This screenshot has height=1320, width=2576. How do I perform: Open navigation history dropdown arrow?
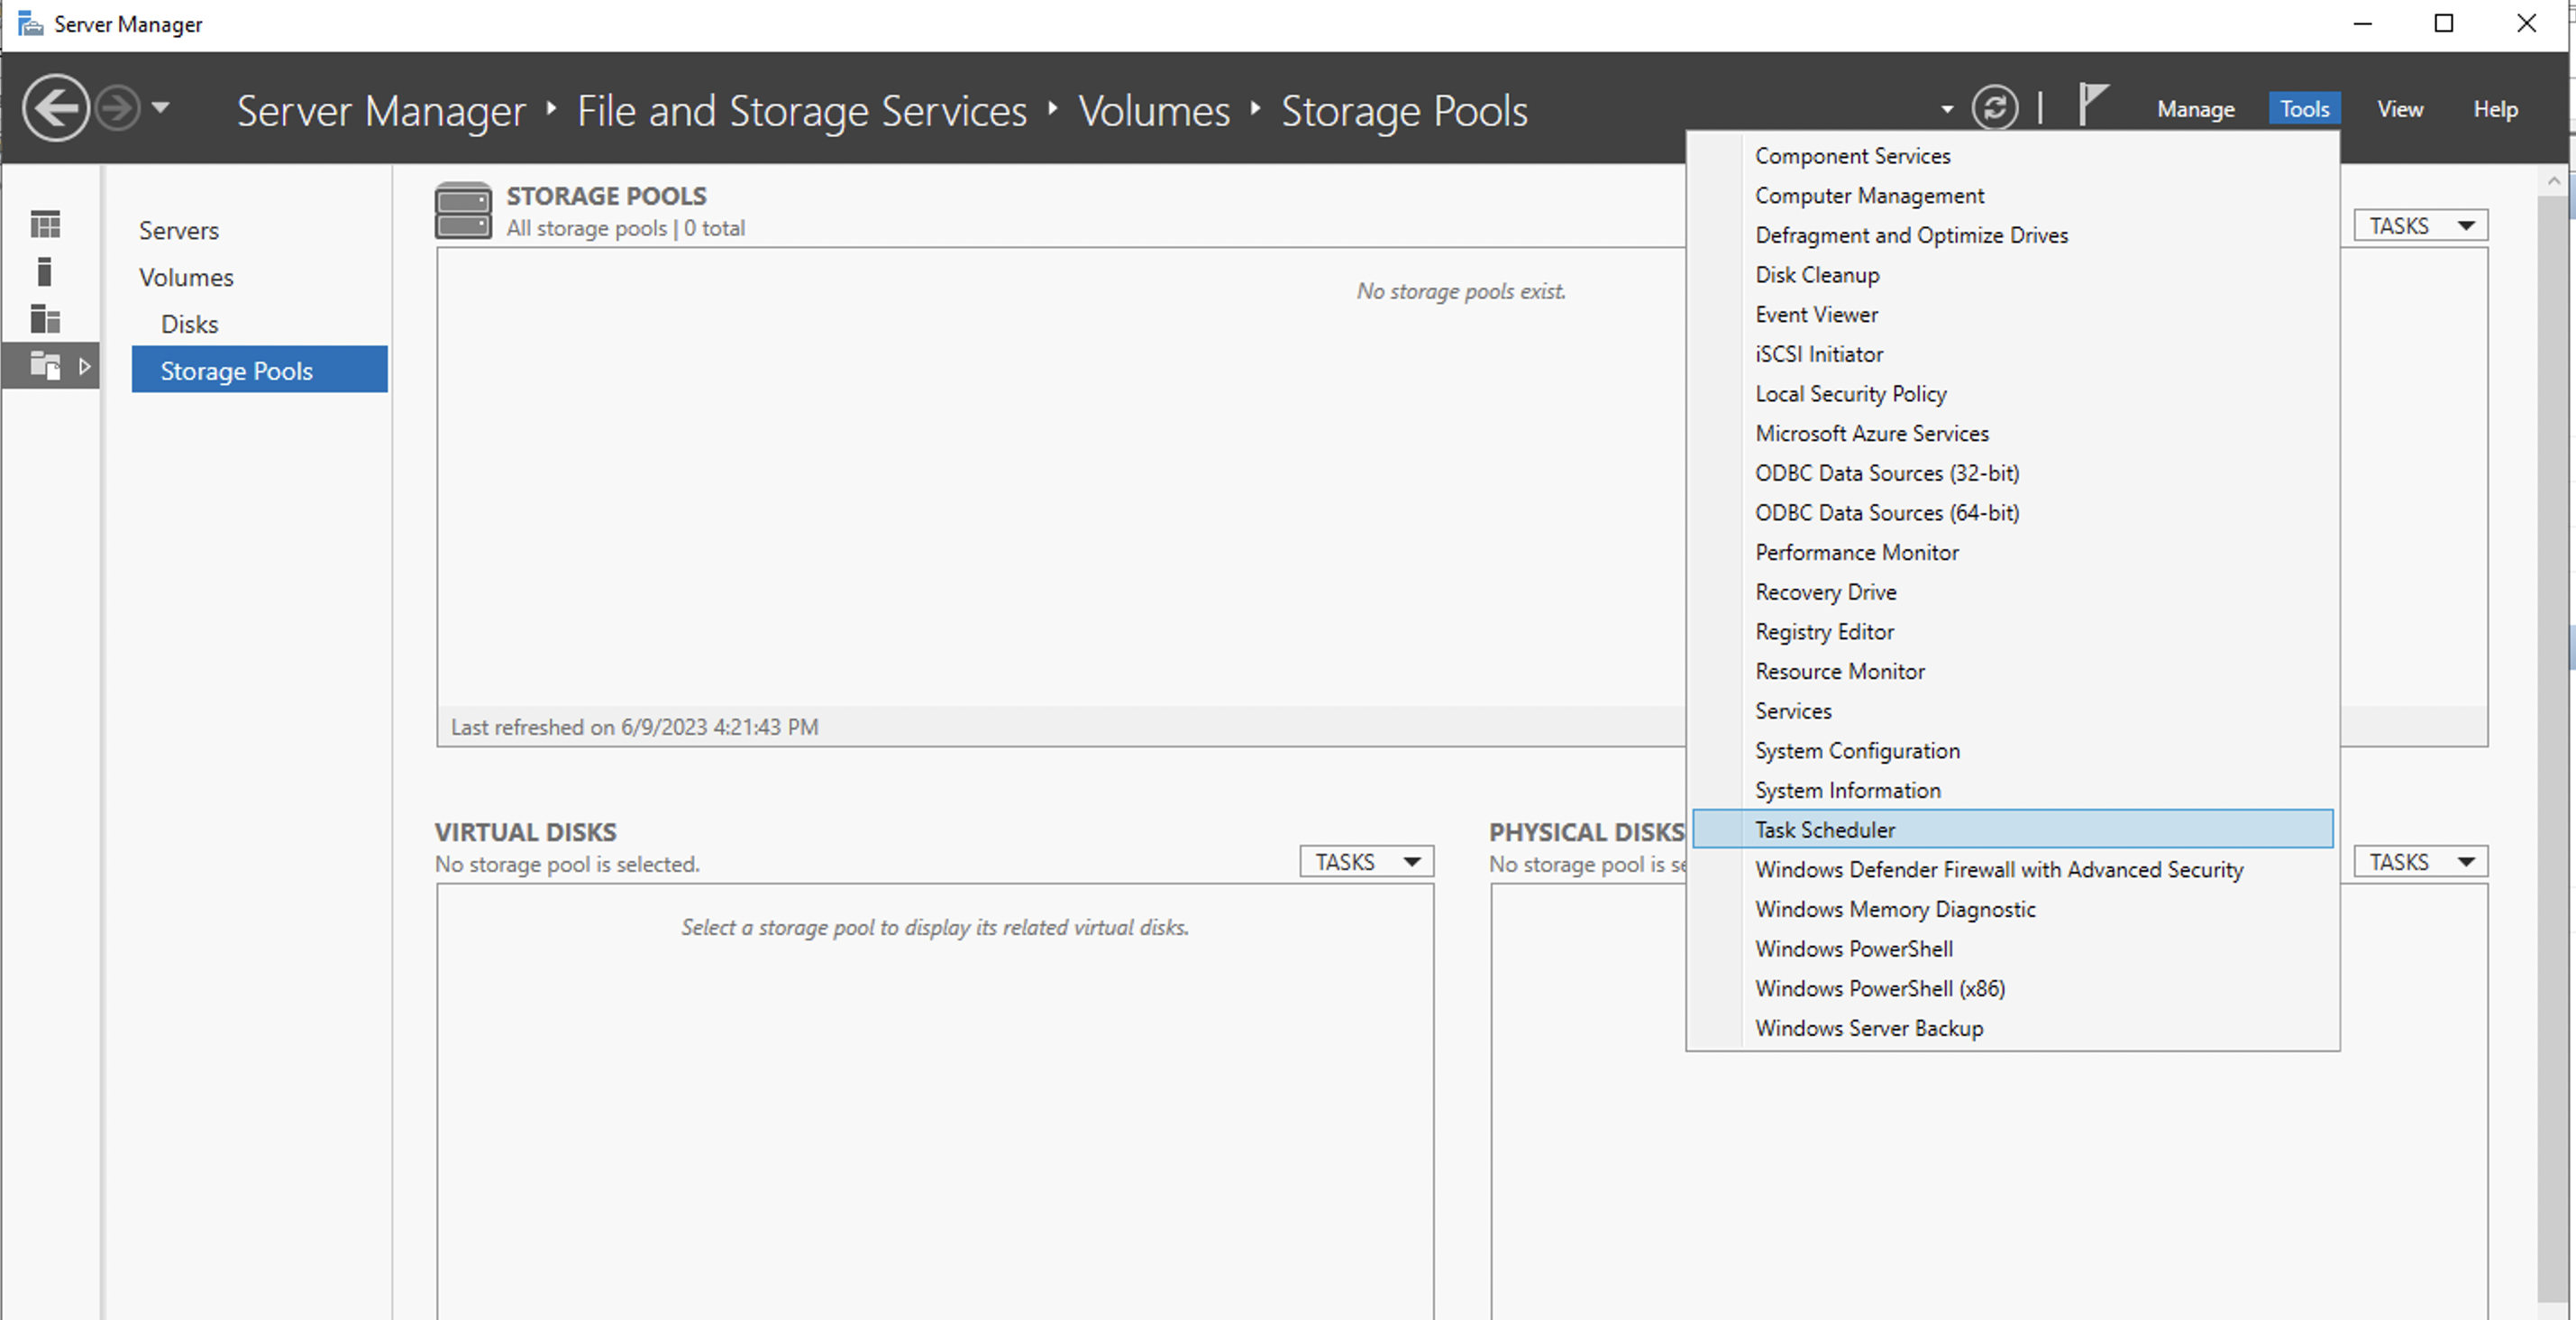161,107
